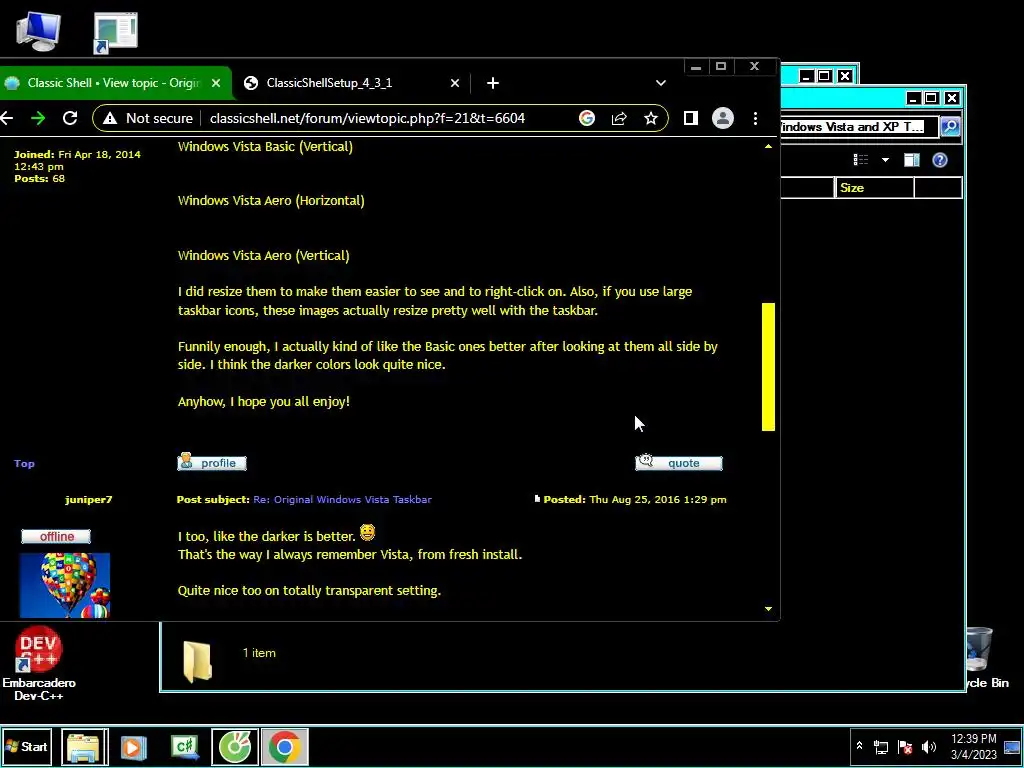Click the Google icon in address bar
This screenshot has height=768, width=1024.
586,118
